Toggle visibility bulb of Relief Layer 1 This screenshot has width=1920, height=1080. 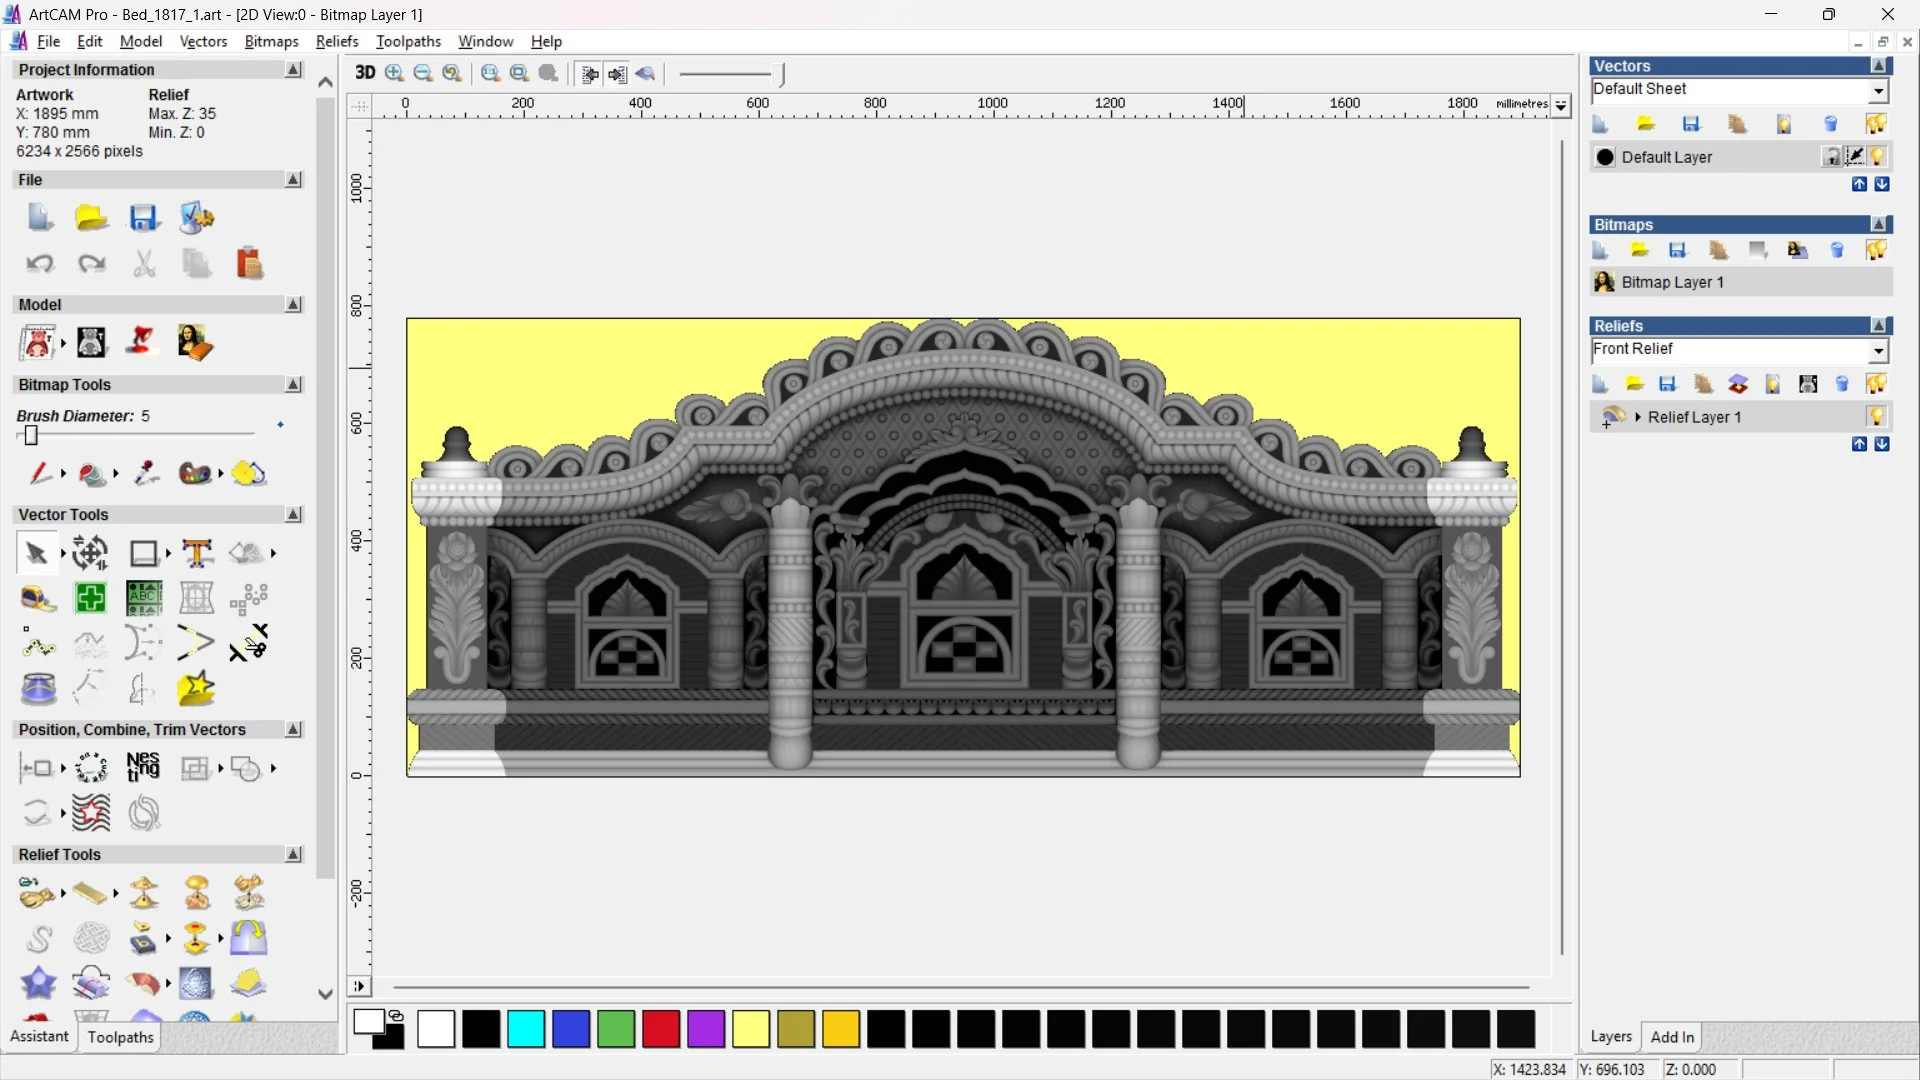point(1876,417)
